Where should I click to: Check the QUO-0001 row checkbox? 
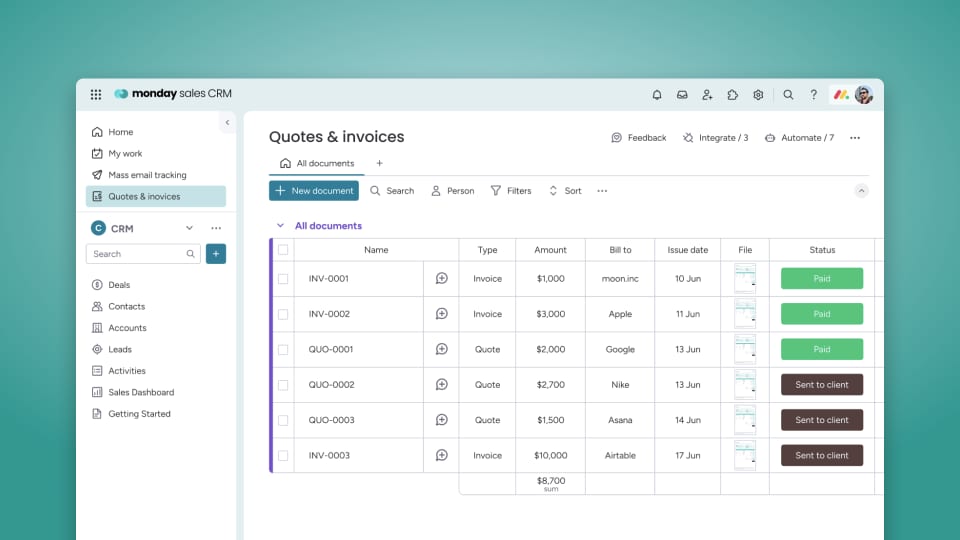283,350
